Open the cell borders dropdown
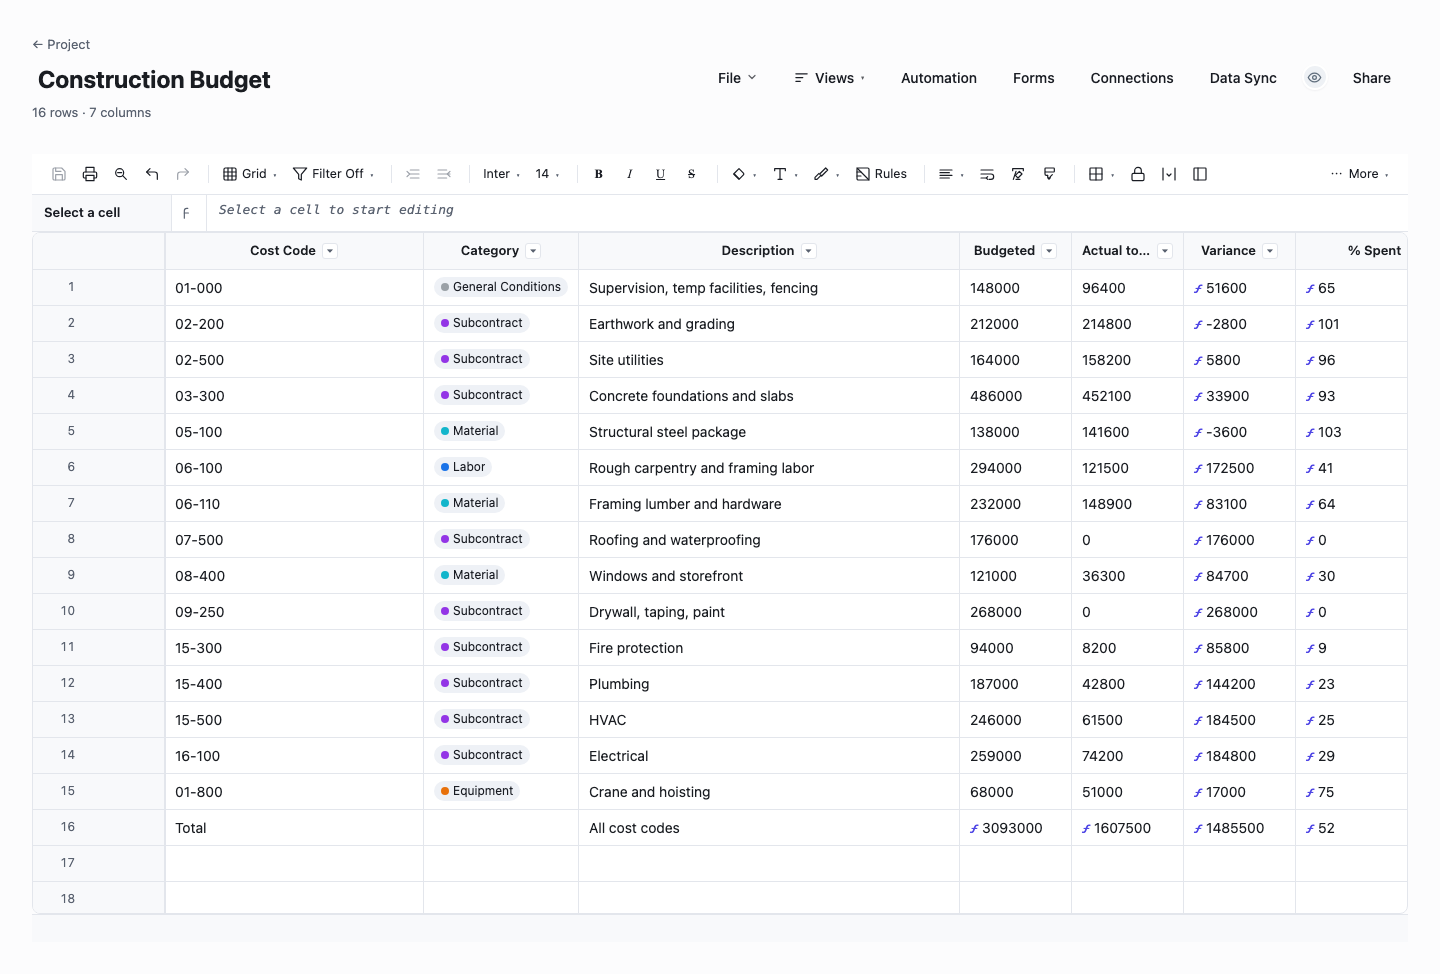This screenshot has height=974, width=1440. click(1101, 174)
